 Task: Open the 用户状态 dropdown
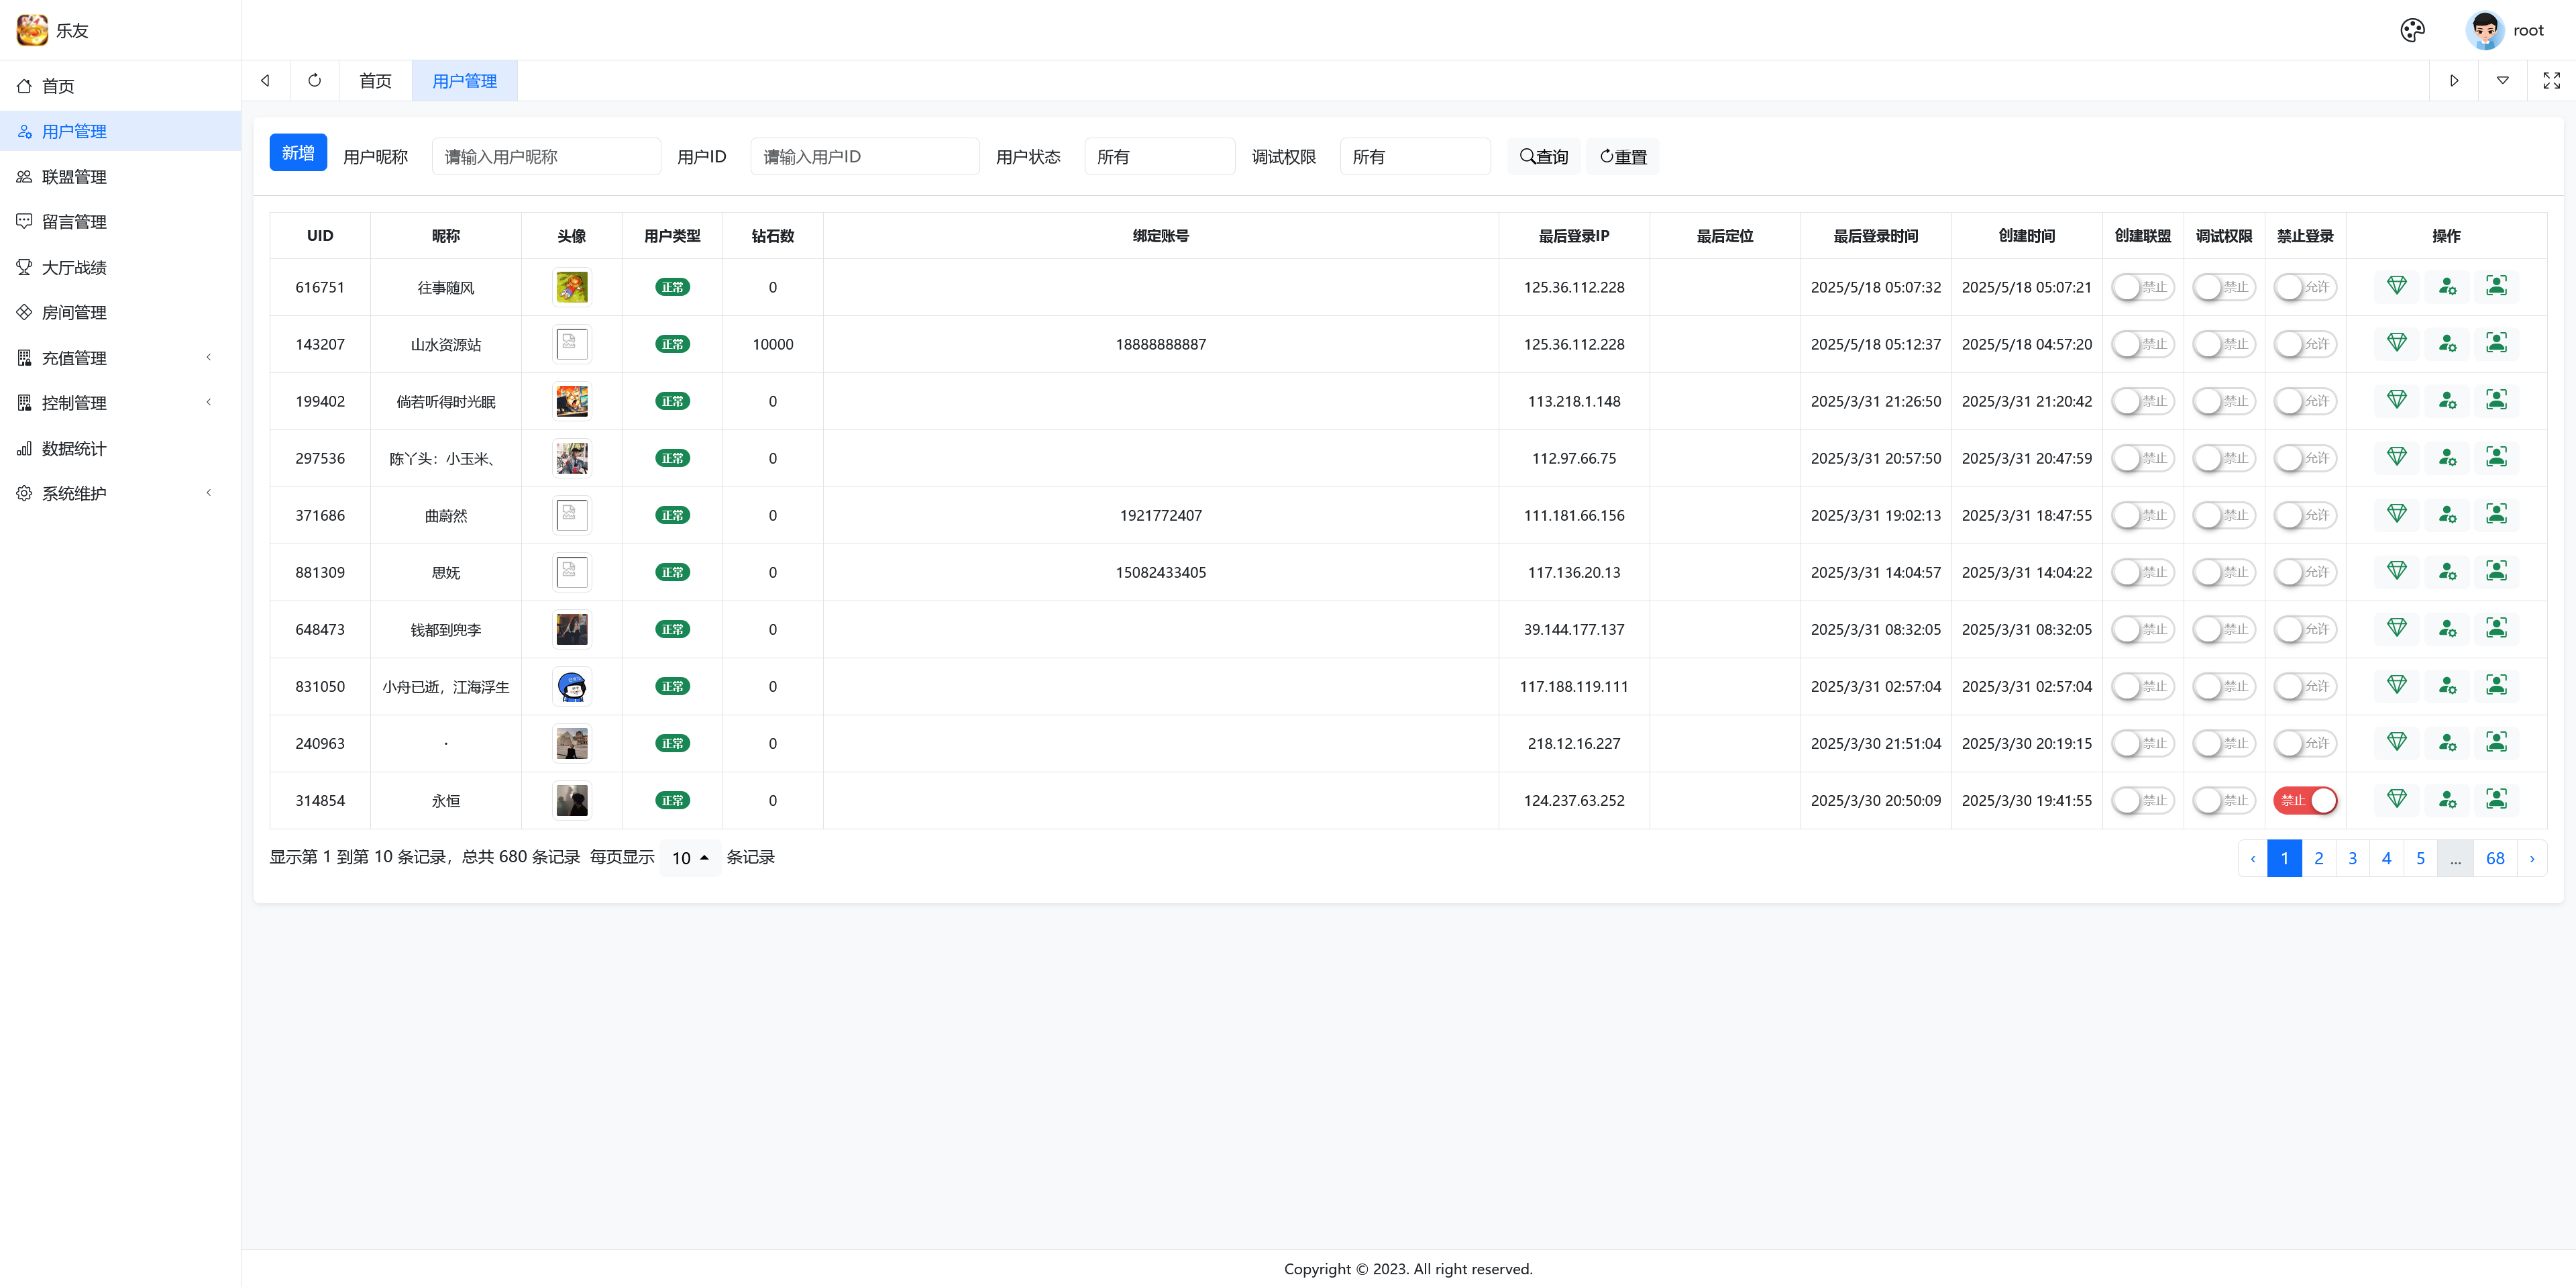point(1158,157)
